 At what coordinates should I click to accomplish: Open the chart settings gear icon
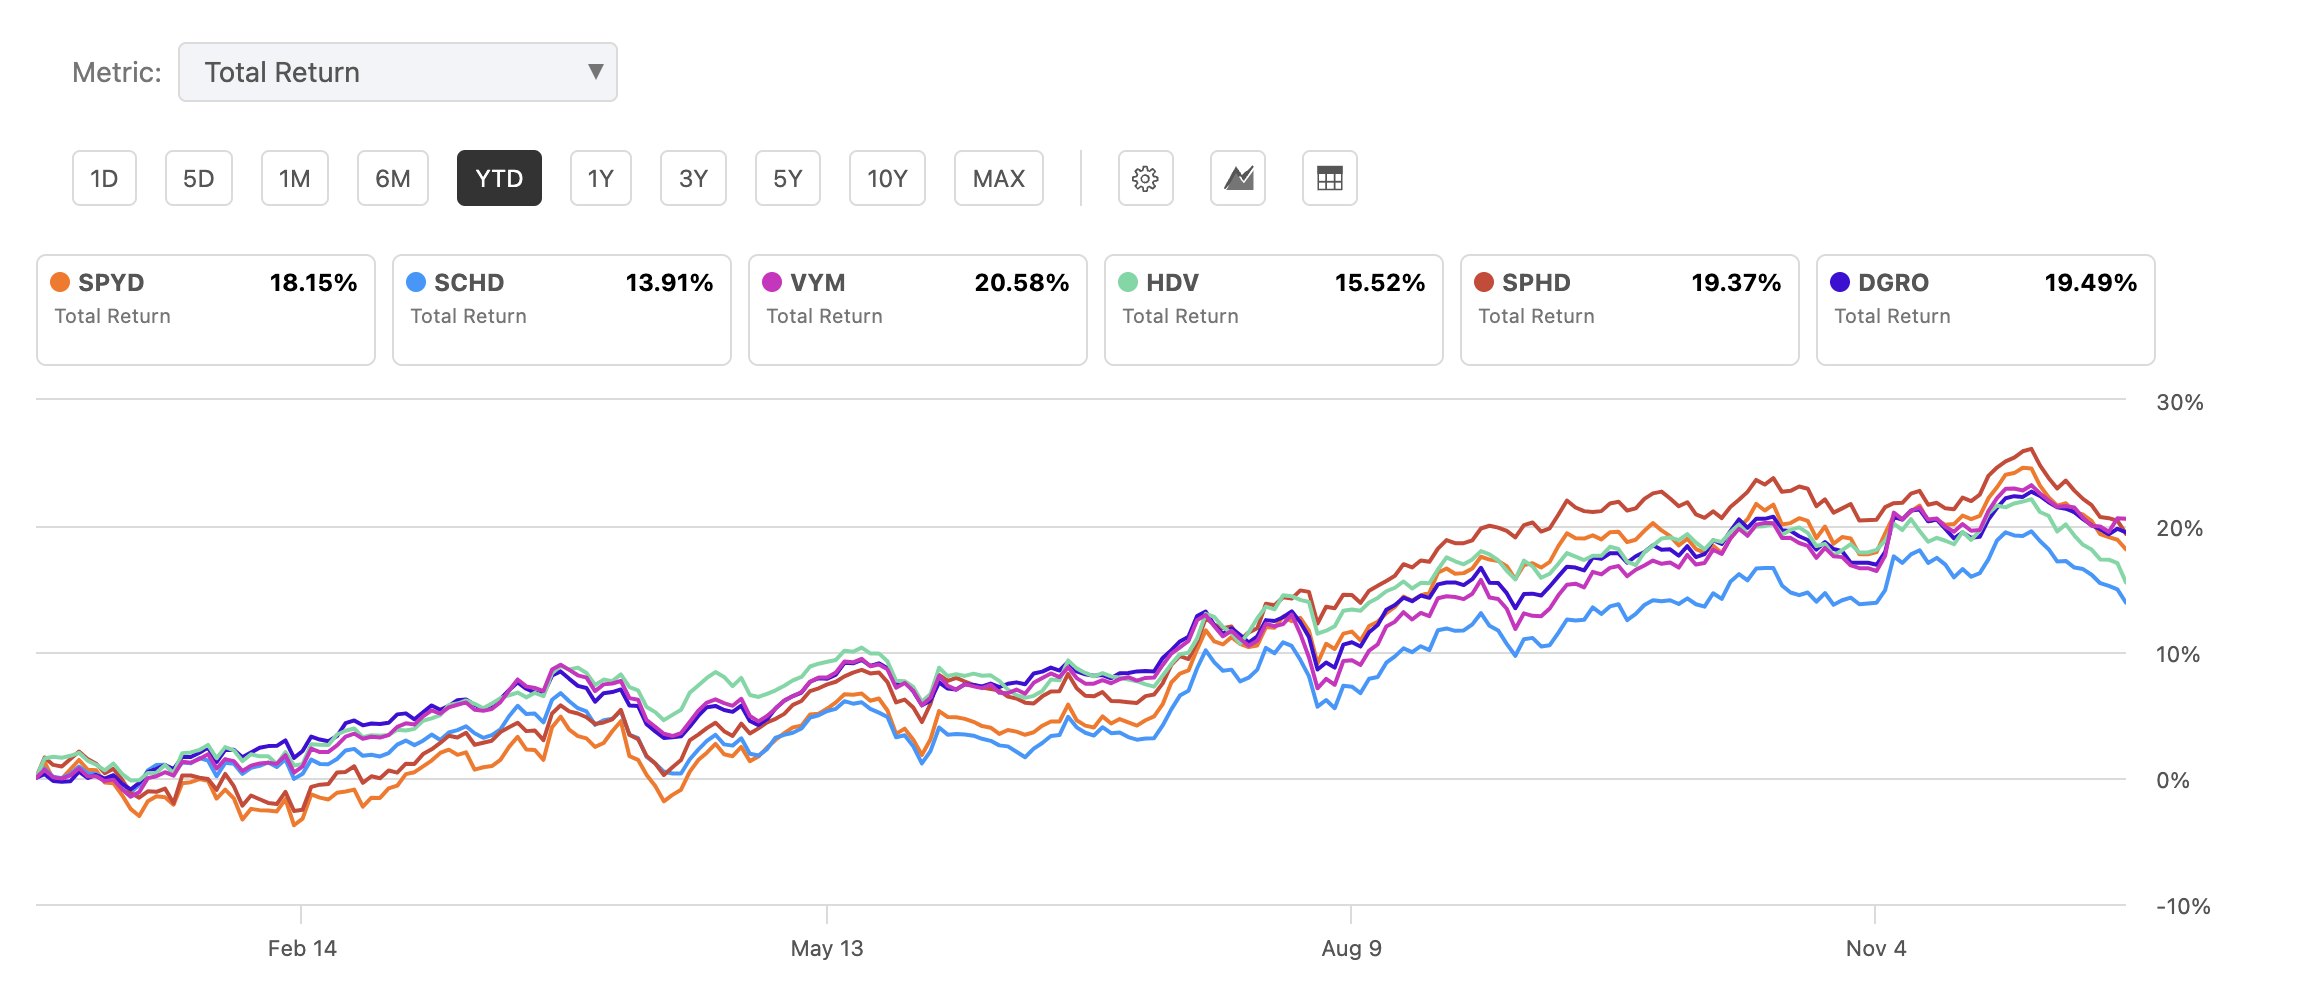1145,179
